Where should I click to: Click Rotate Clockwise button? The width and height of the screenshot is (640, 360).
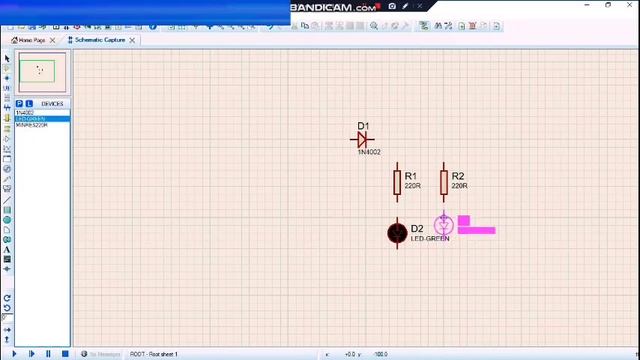[7, 298]
